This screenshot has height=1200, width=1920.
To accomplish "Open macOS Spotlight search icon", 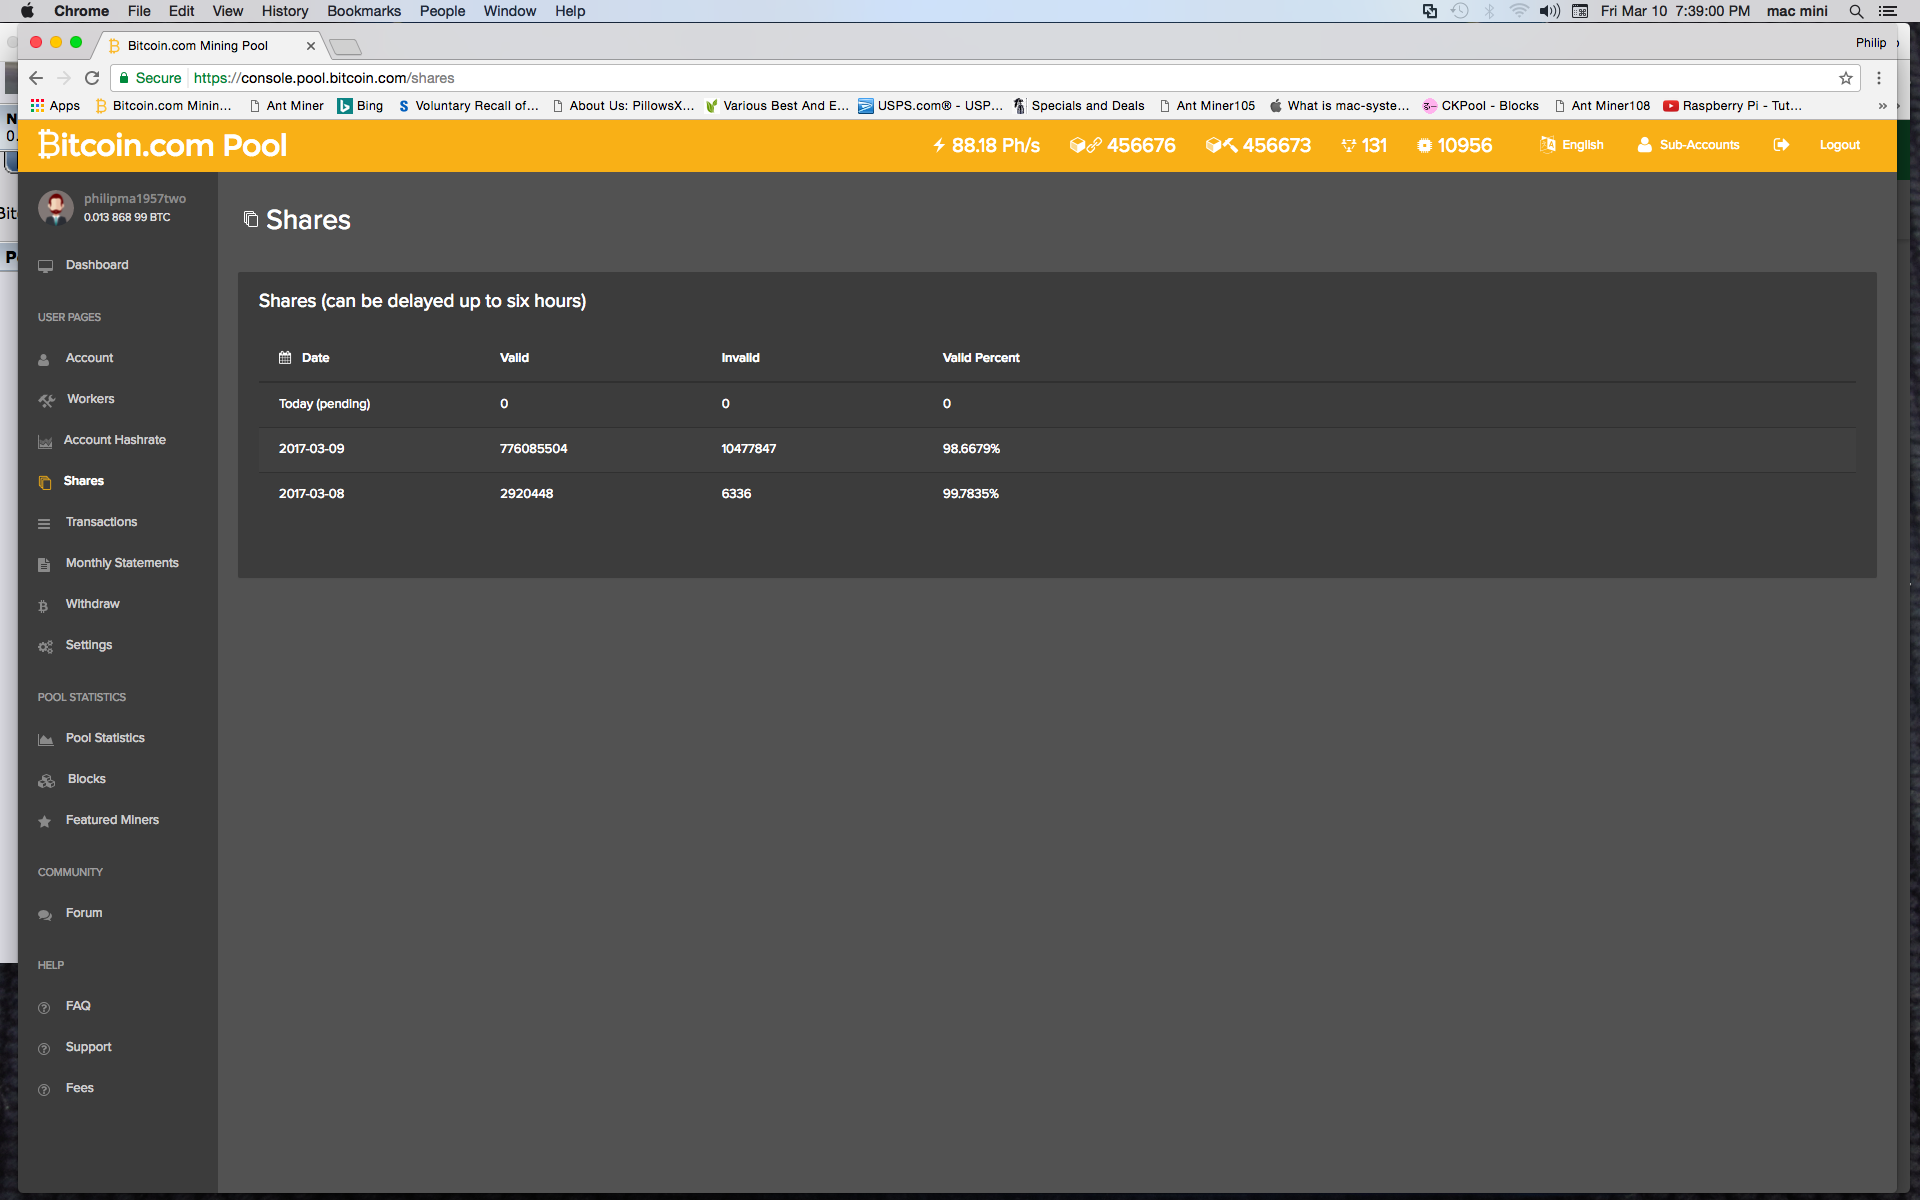I will point(1856,11).
